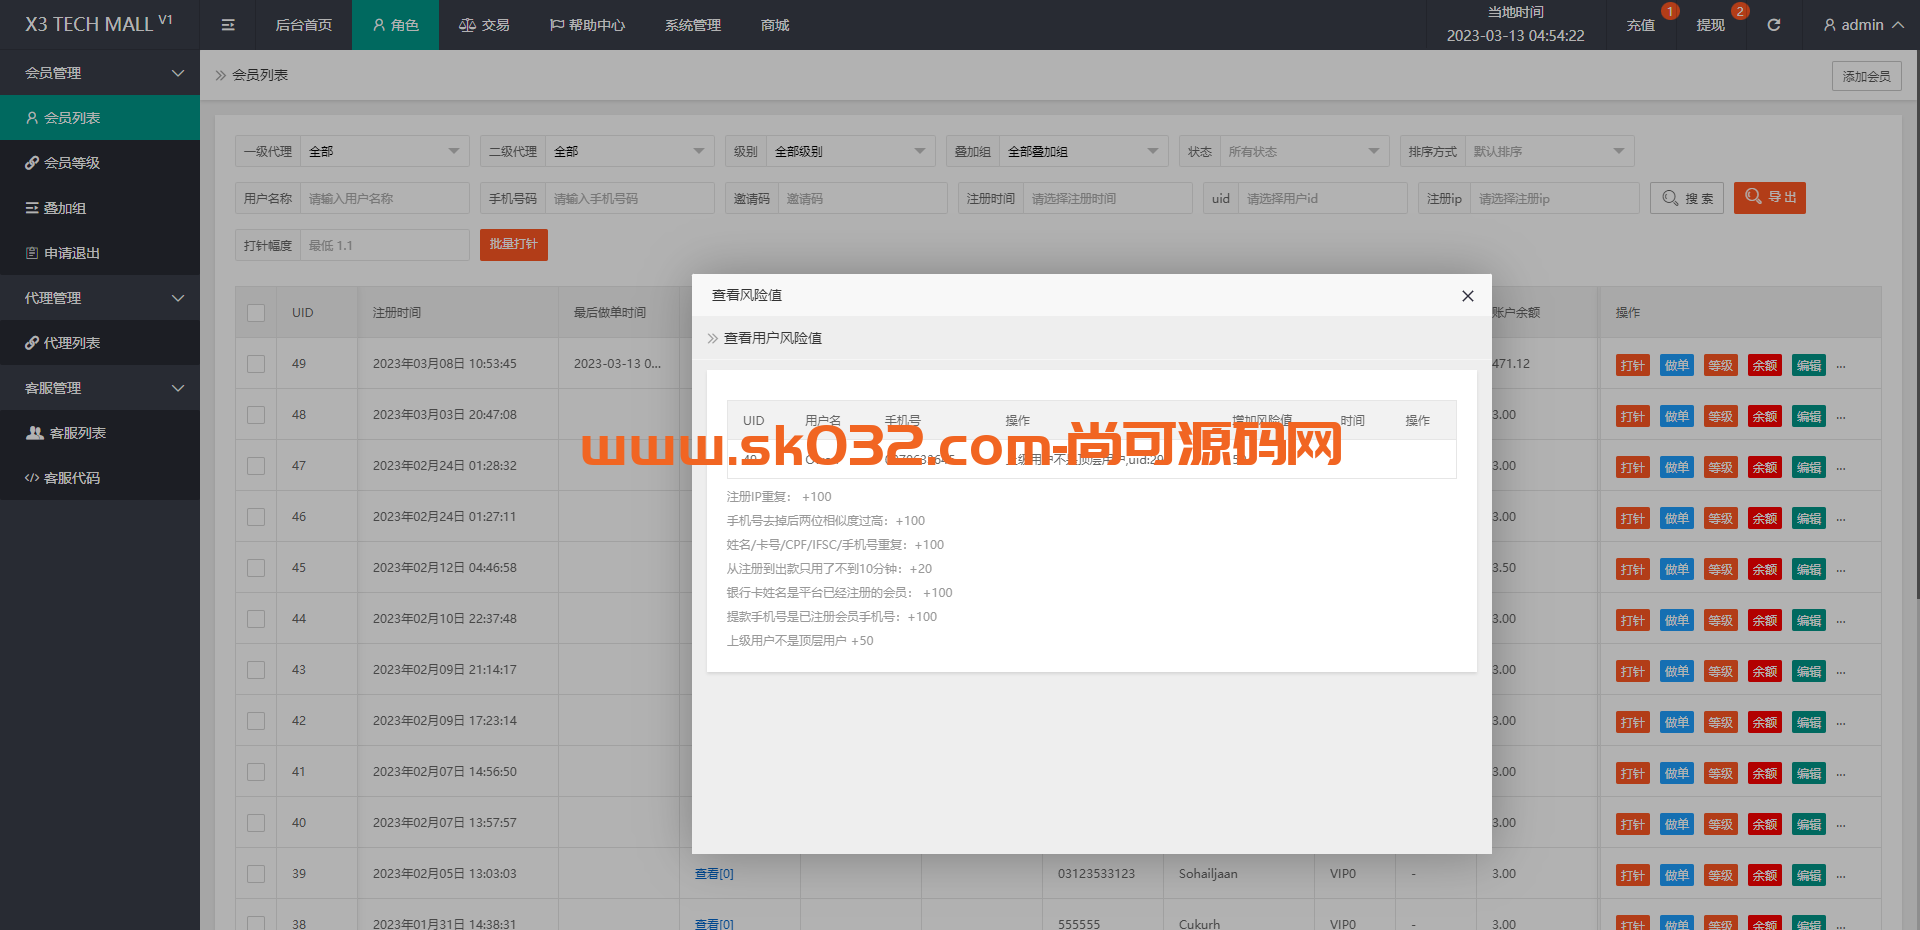The height and width of the screenshot is (930, 1920).
Task: Focus the 打针幅度 input field
Action: coord(385,245)
